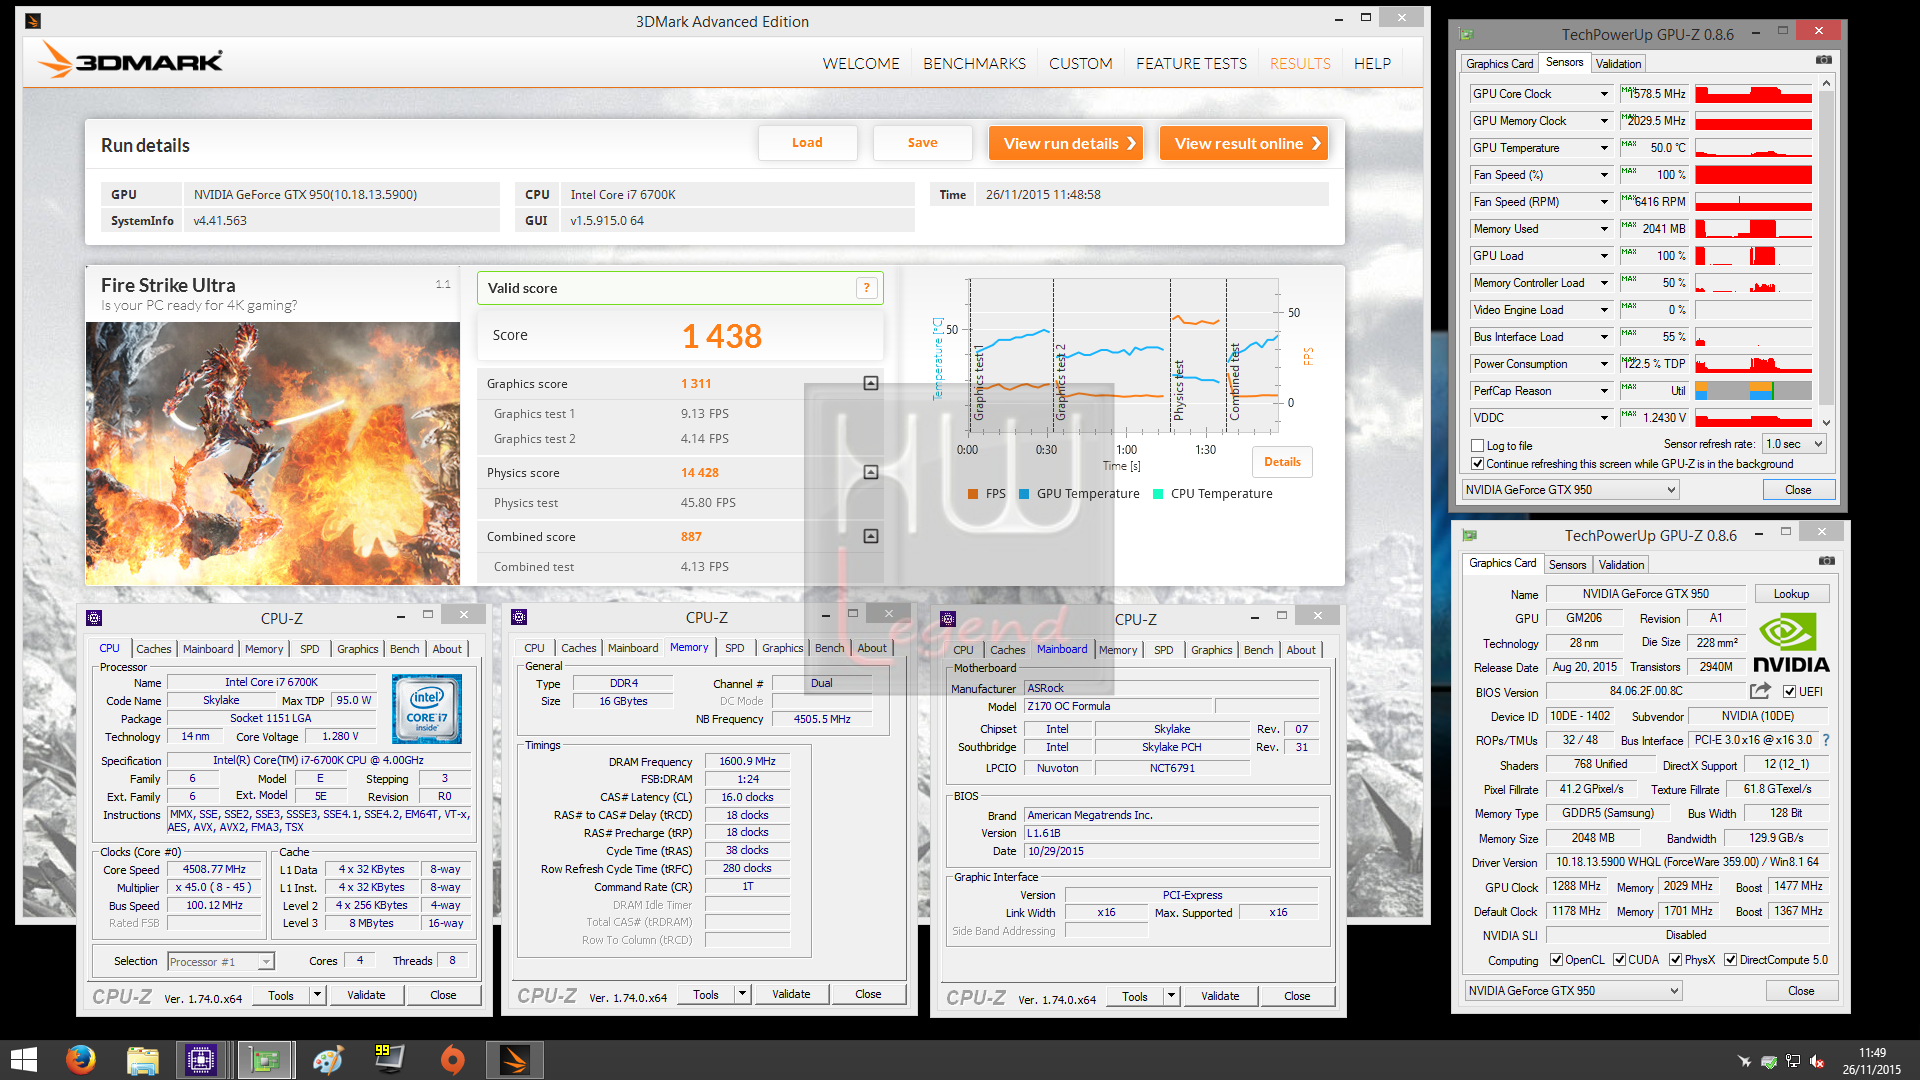Open the Paint taskbar icon
The height and width of the screenshot is (1080, 1920).
tap(327, 1059)
